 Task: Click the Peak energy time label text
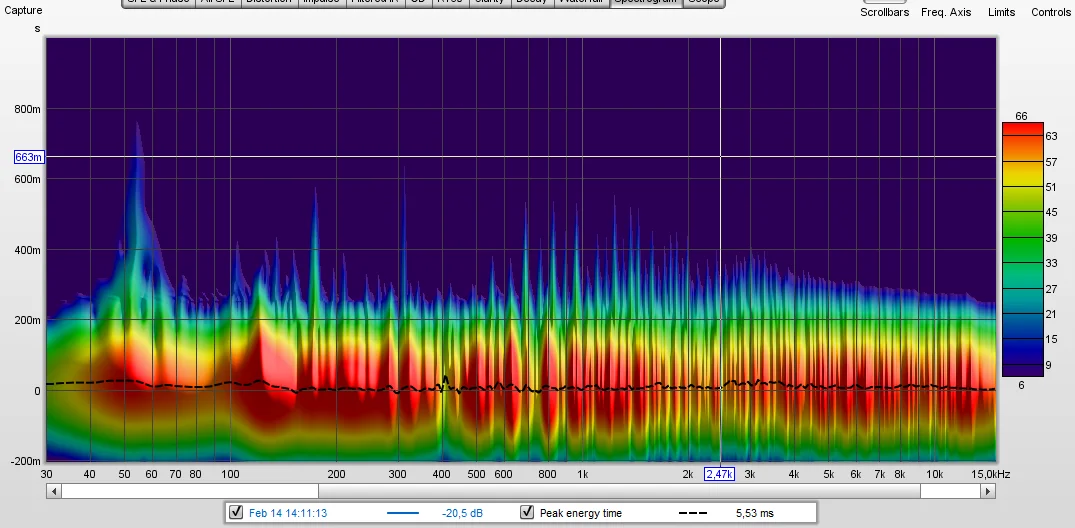coord(581,513)
